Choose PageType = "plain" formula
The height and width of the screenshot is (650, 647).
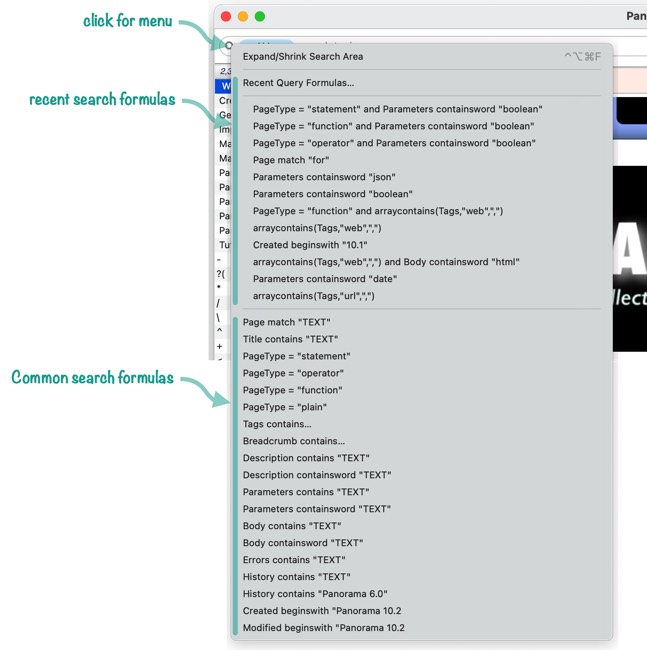click(x=422, y=407)
